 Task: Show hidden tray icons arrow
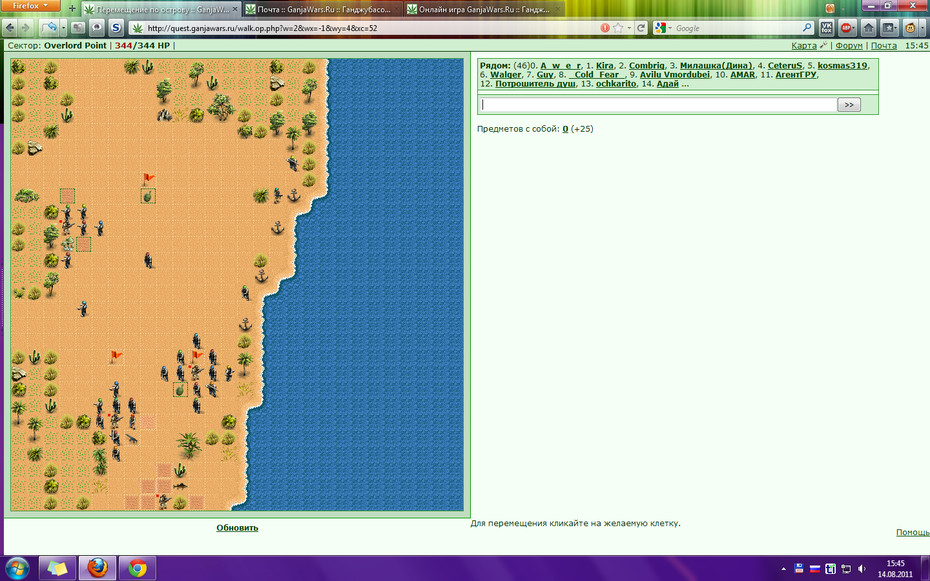pyautogui.click(x=784, y=569)
